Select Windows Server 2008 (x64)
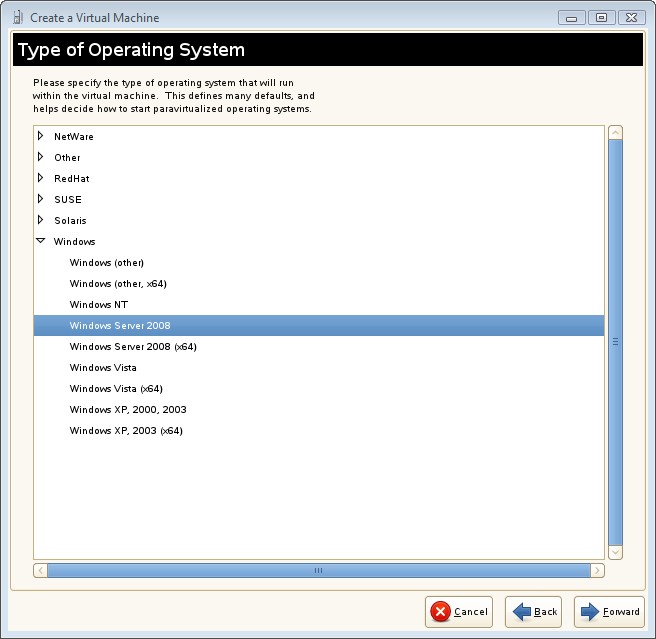Image resolution: width=656 pixels, height=639 pixels. coord(133,347)
